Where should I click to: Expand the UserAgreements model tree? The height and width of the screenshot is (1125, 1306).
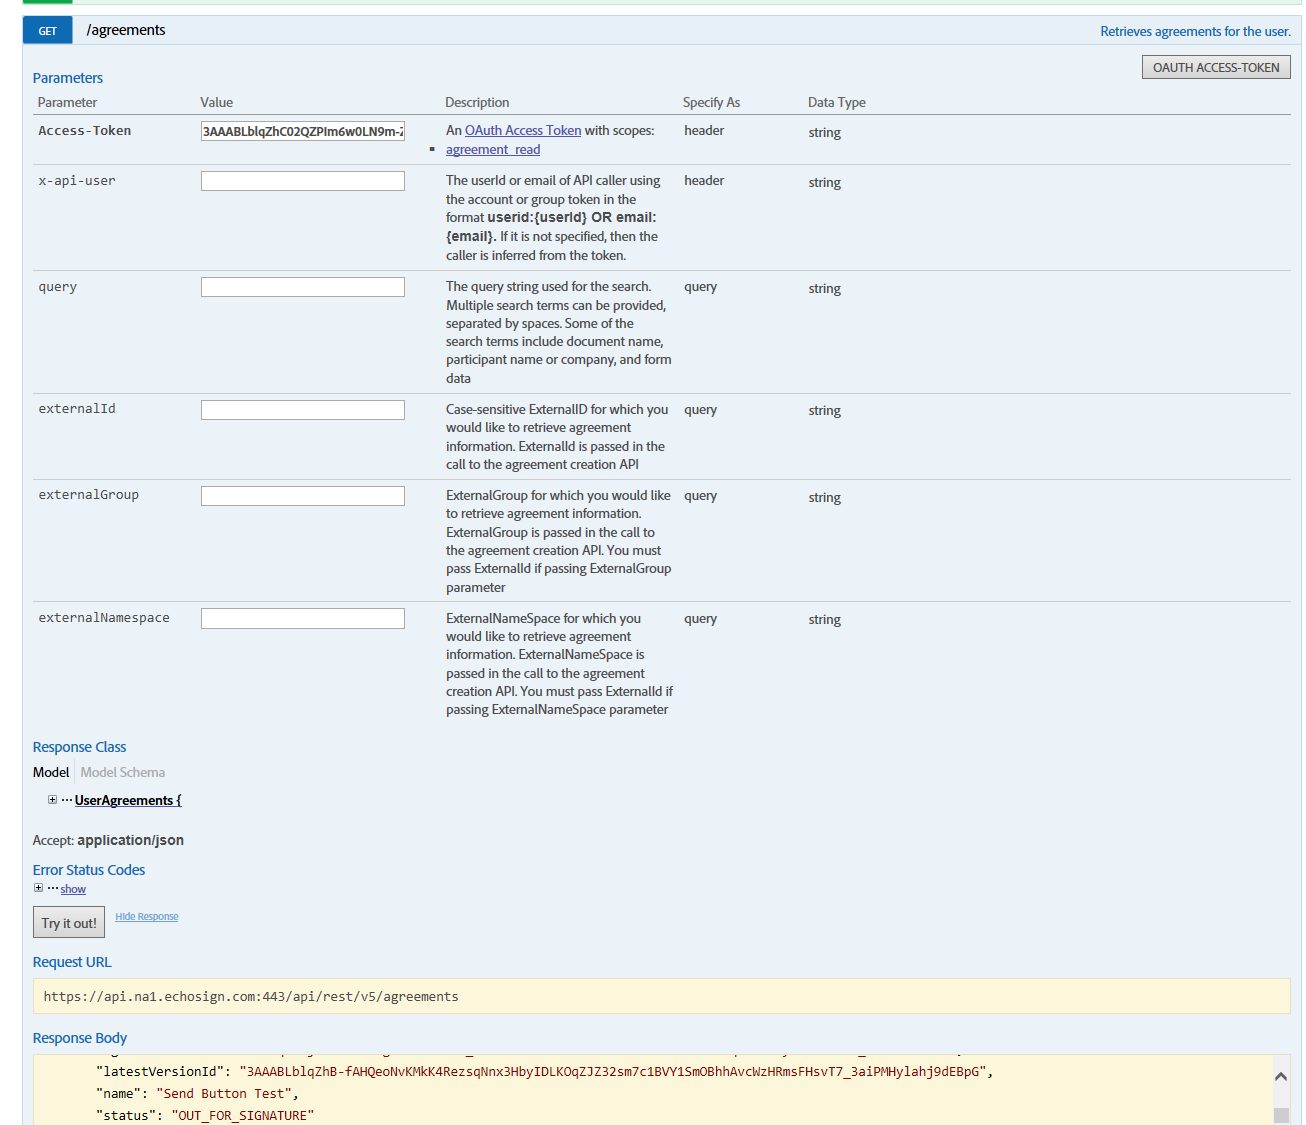pos(51,800)
